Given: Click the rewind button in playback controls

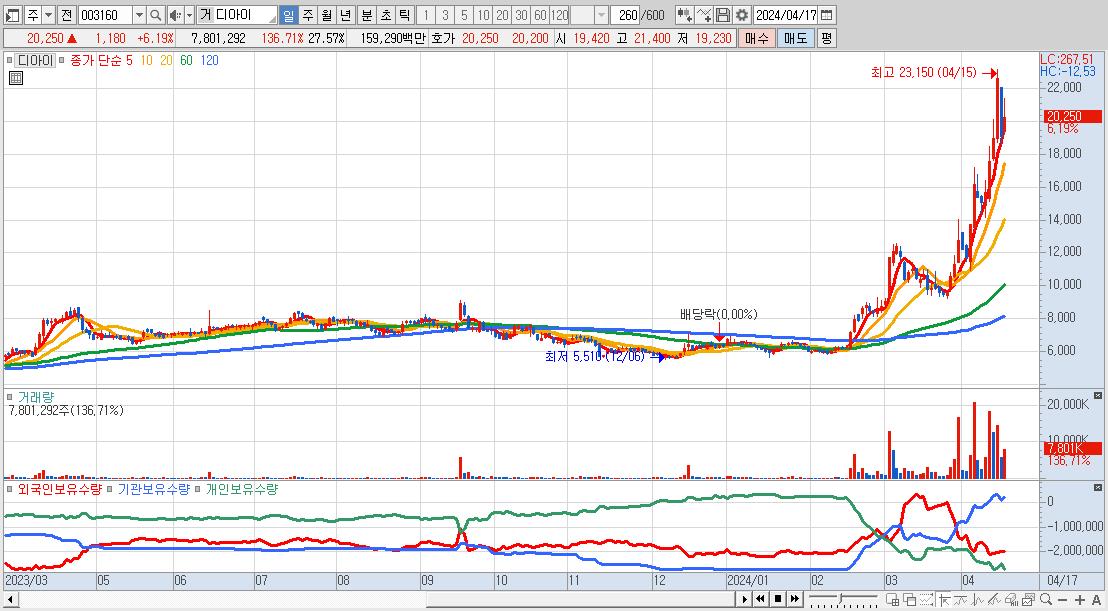Looking at the screenshot, I should point(760,599).
